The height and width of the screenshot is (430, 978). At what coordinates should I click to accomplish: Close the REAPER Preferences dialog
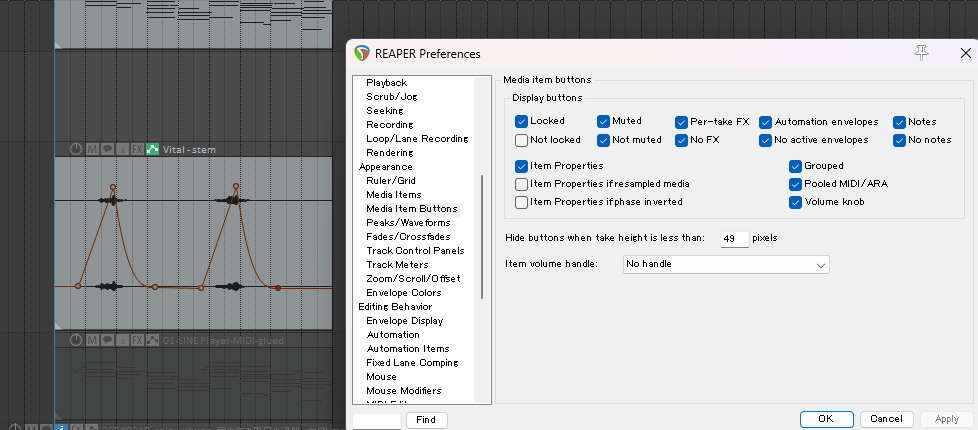[965, 54]
